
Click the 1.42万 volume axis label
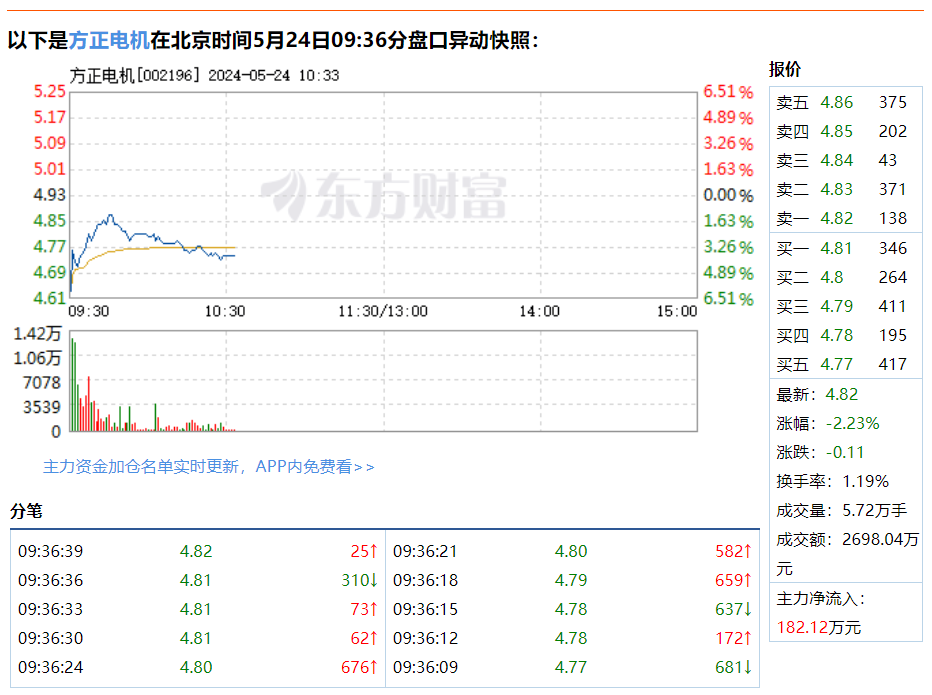click(37, 334)
